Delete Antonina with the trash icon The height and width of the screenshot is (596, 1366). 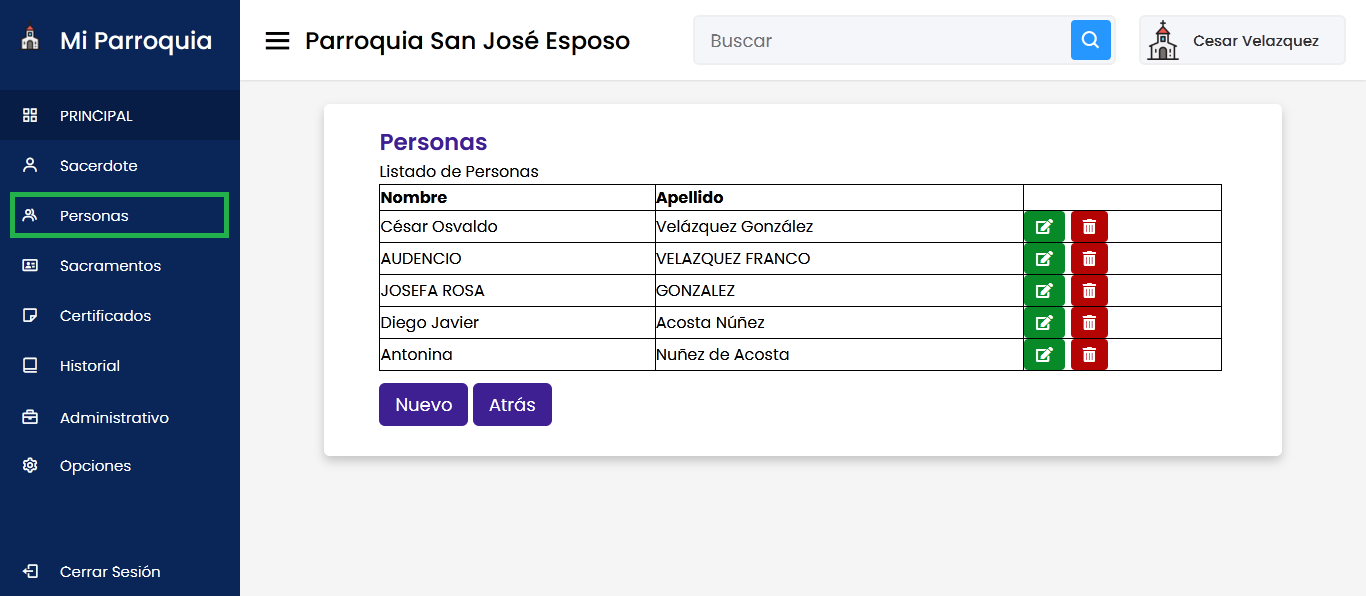[1089, 355]
